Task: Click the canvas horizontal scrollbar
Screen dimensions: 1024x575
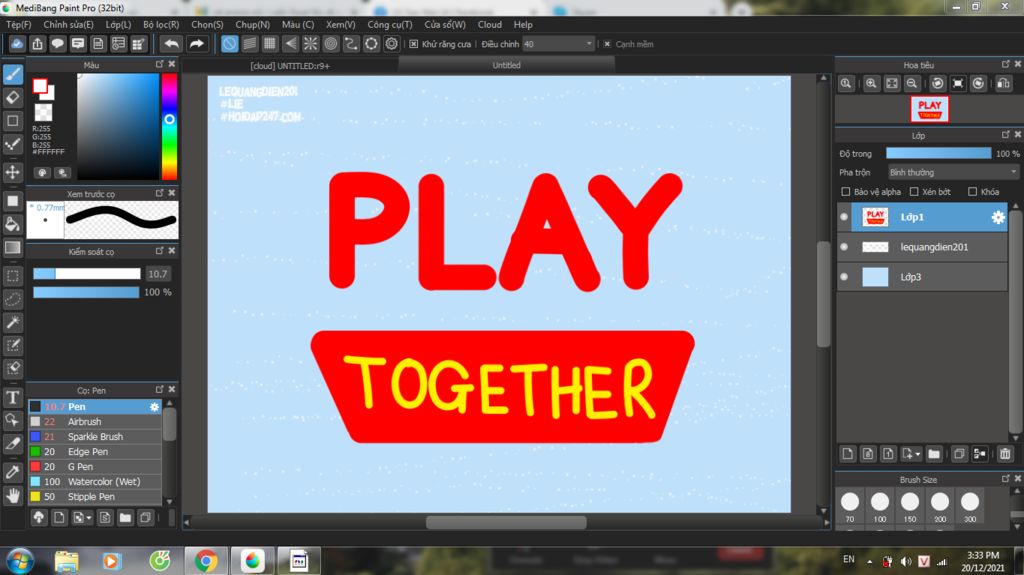Action: pyautogui.click(x=506, y=523)
